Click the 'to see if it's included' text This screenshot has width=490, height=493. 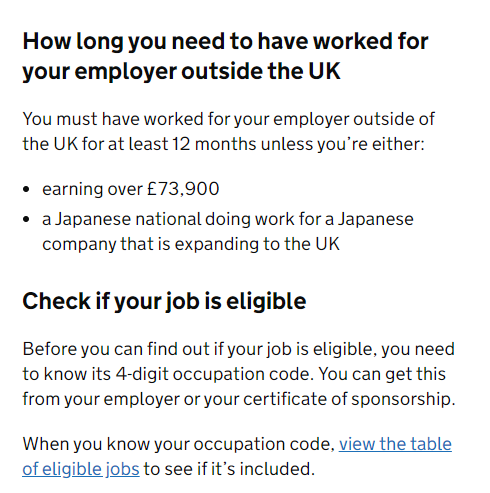(229, 469)
